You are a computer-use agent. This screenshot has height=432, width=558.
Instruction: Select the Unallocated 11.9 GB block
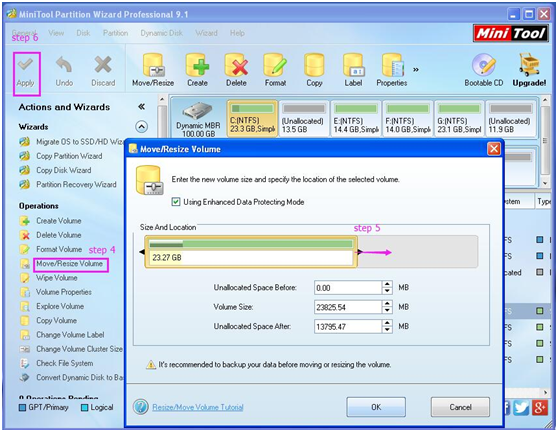pyautogui.click(x=511, y=118)
